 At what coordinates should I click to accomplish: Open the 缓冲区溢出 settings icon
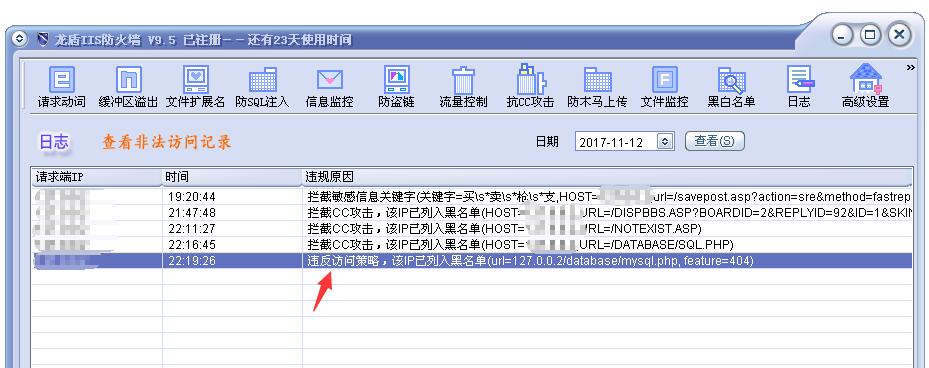coord(128,87)
